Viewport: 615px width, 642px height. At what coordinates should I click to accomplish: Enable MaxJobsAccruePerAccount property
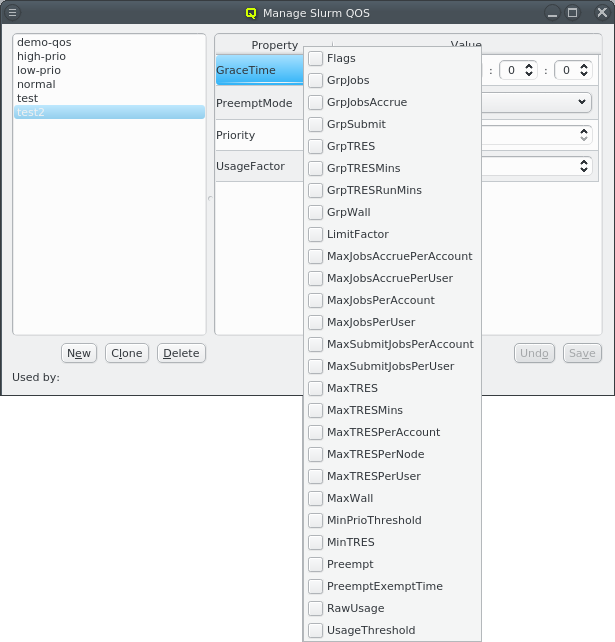pos(315,256)
